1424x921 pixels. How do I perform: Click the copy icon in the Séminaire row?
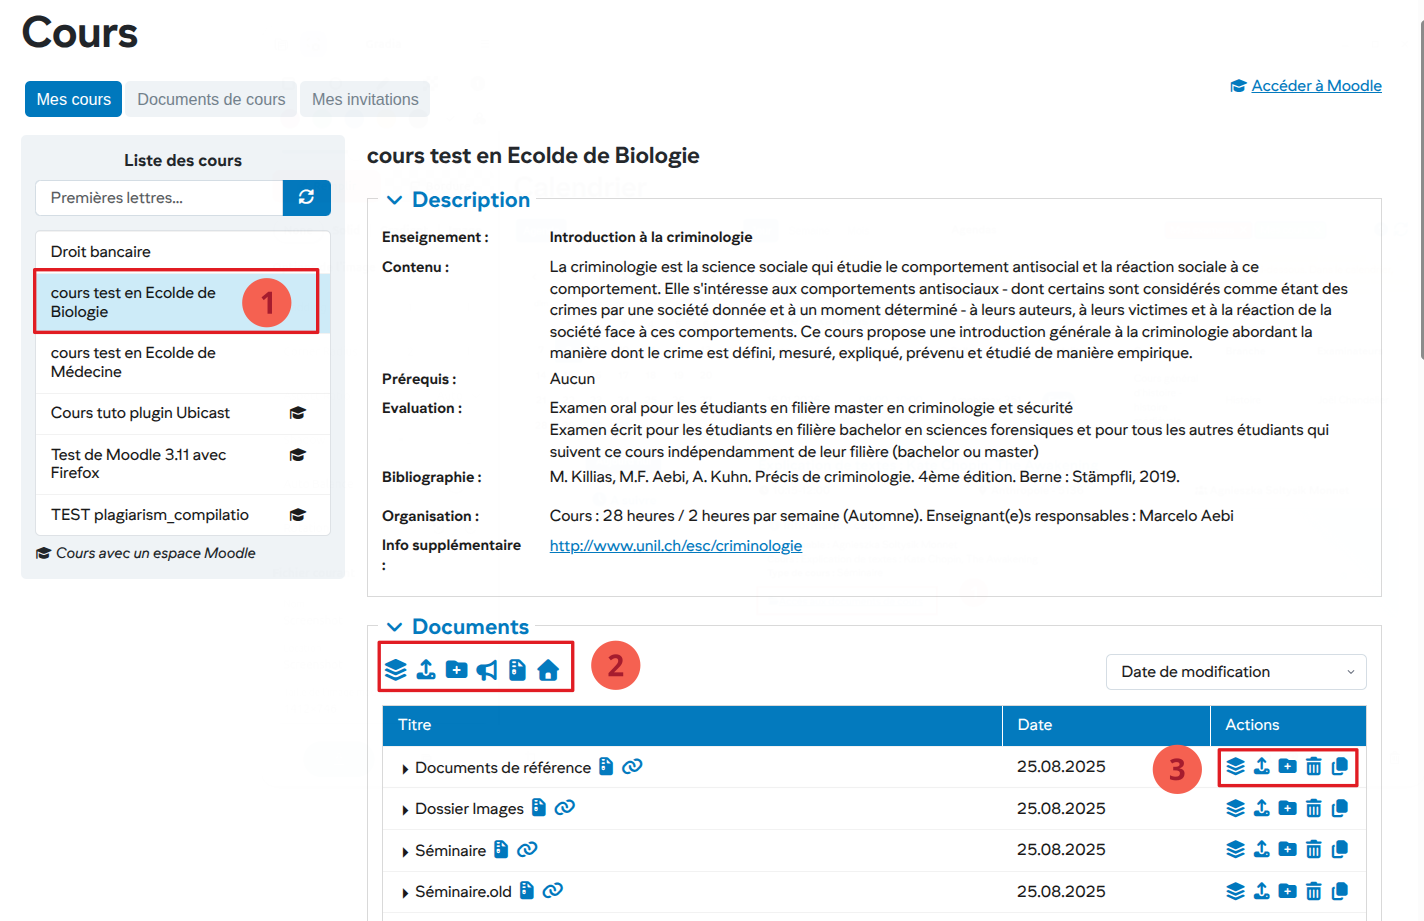coord(1340,849)
